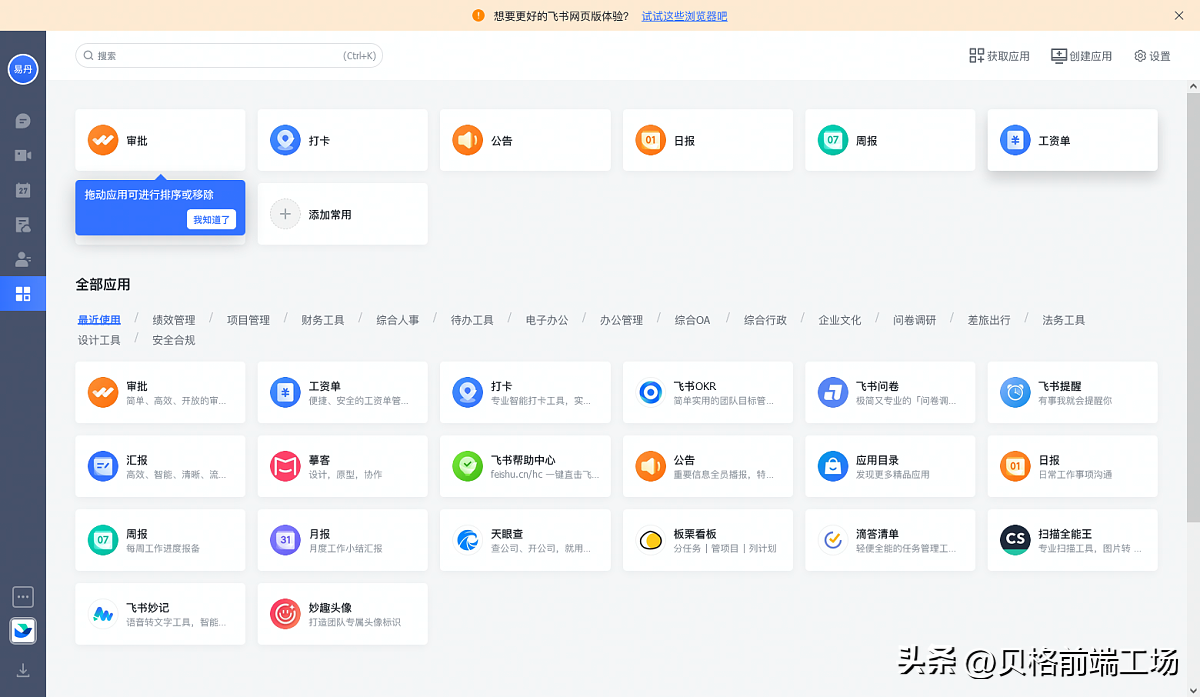Screen dimensions: 1200x697
Task: Open 飞书帮助中心 app
Action: (x=525, y=466)
